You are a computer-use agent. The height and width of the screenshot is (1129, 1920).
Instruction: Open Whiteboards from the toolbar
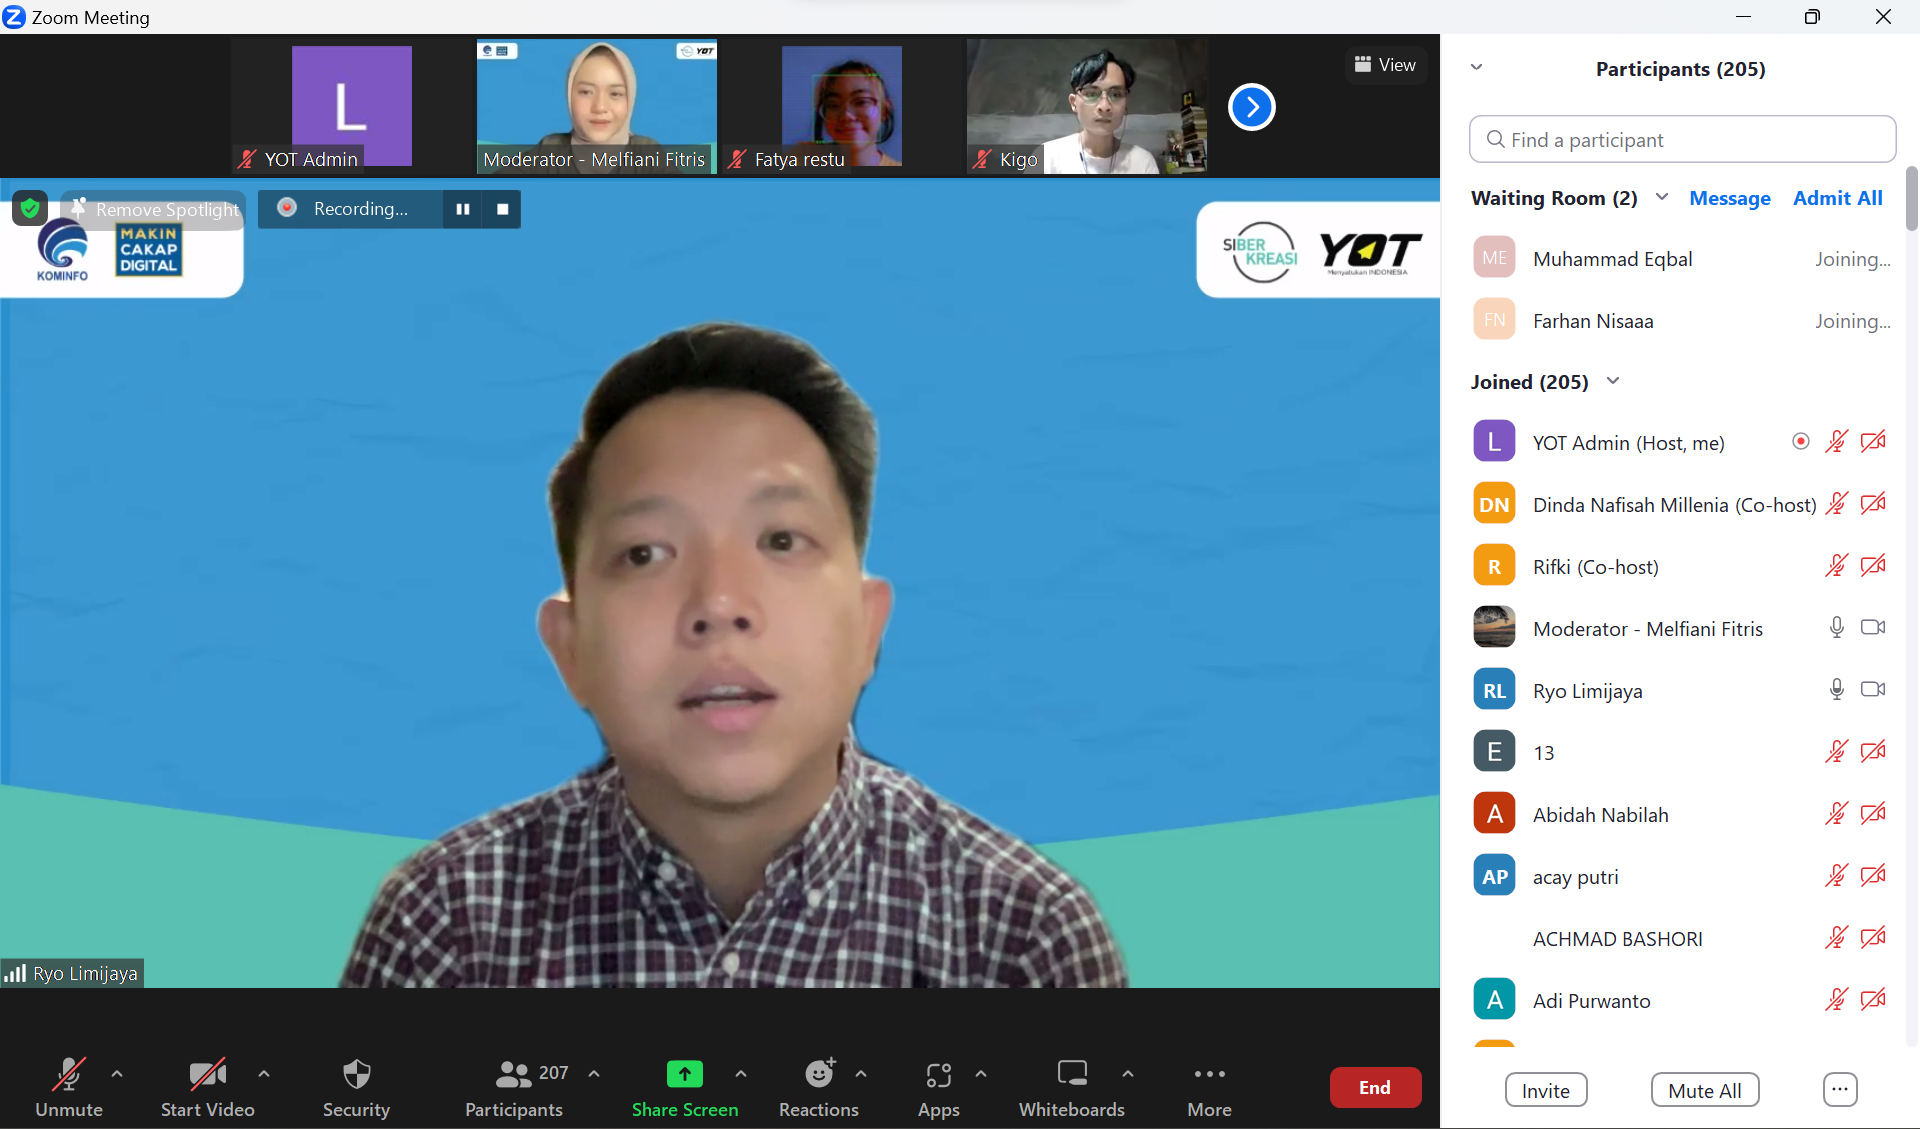[x=1071, y=1075]
